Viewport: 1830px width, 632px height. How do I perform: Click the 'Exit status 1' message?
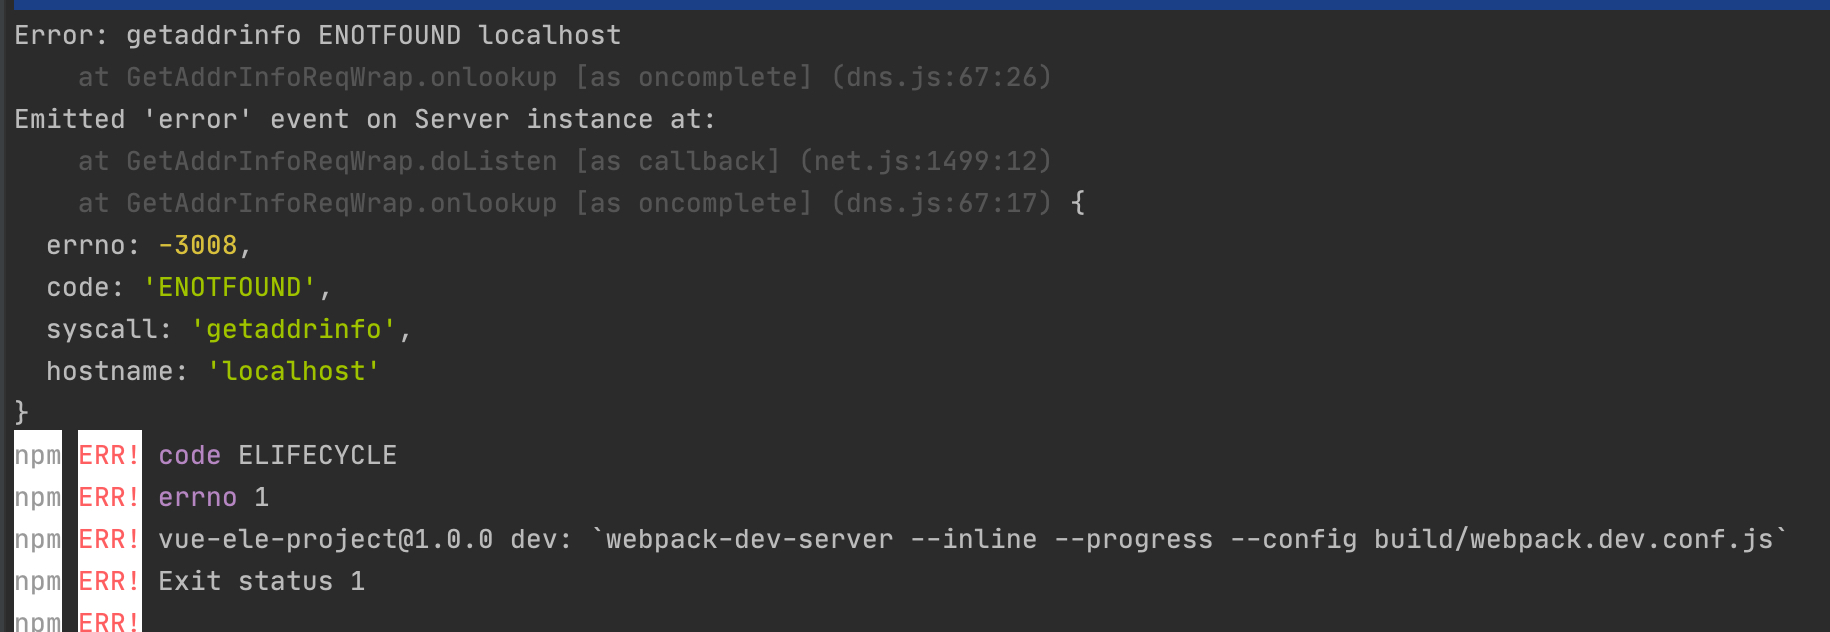(x=261, y=581)
